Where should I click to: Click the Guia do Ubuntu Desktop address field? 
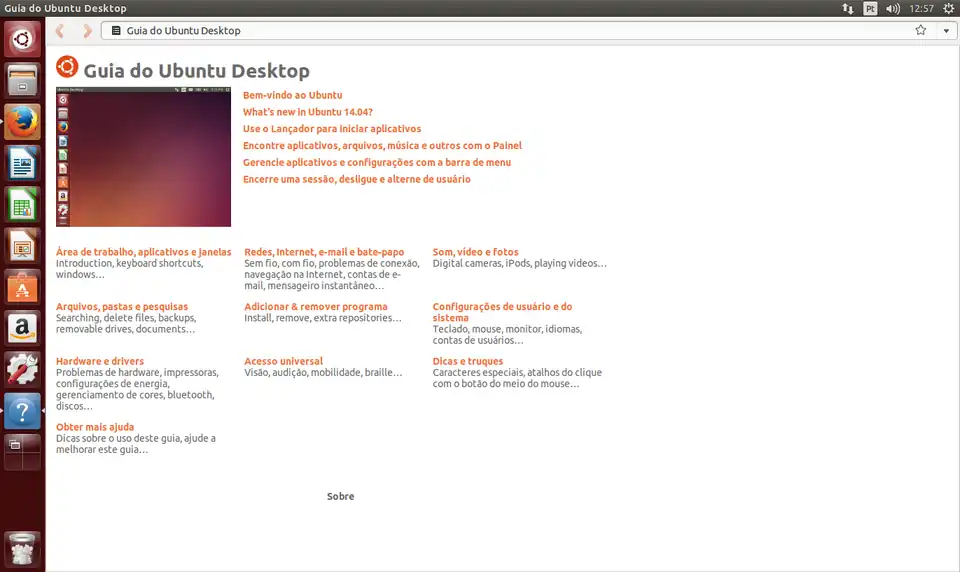(519, 31)
